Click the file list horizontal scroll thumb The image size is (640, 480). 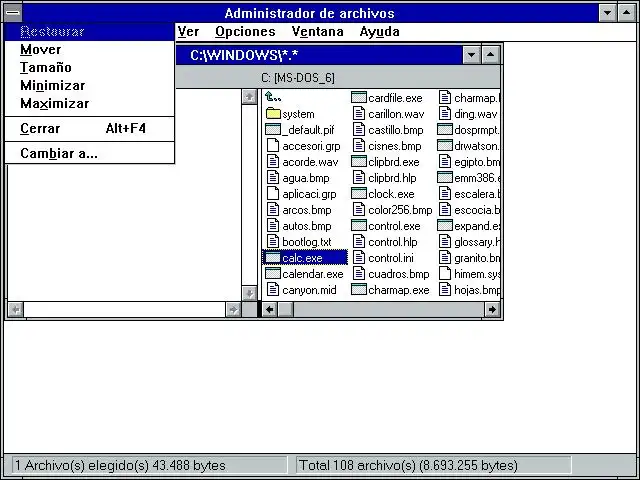(285, 309)
